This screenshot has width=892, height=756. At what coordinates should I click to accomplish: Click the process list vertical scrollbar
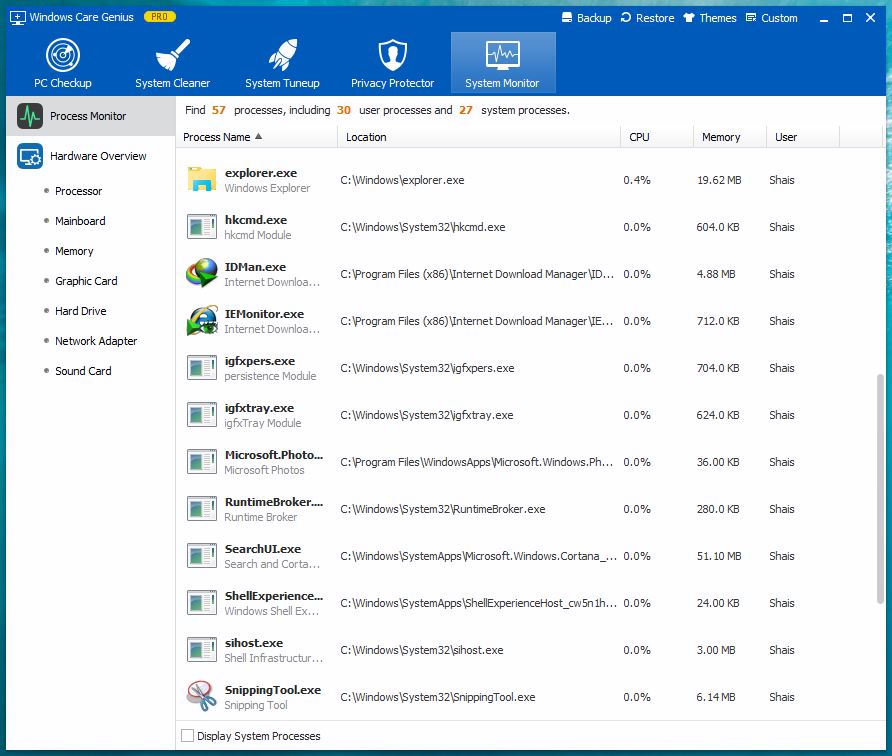pyautogui.click(x=880, y=488)
